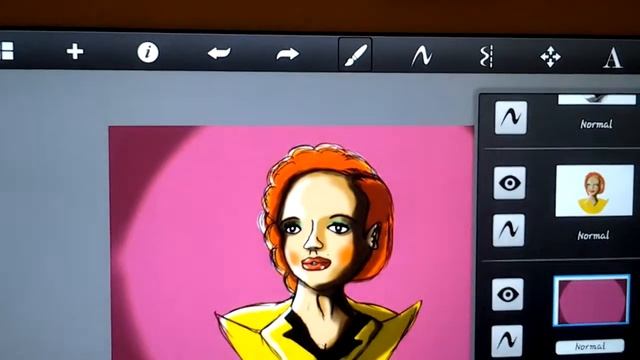This screenshot has height=360, width=640.
Task: Enable the symmetry tool
Action: coord(487,56)
